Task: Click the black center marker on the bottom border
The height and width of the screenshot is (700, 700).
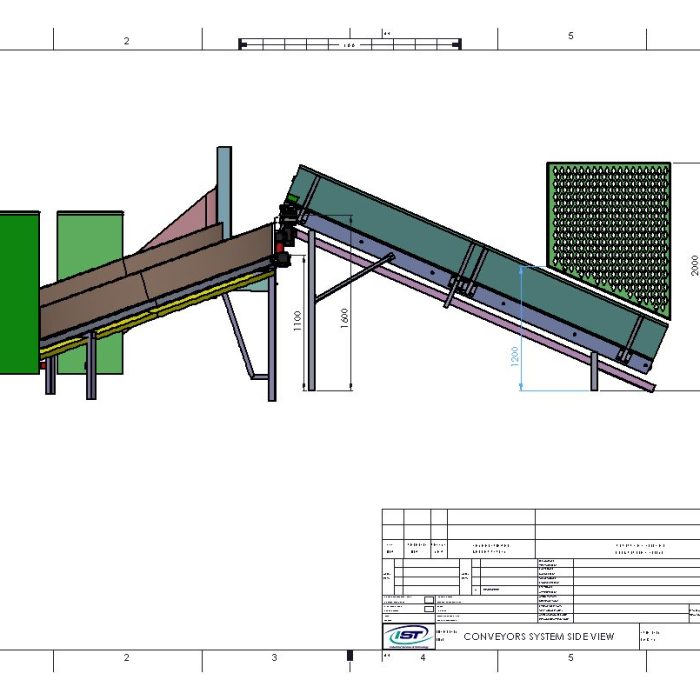Action: [349, 656]
